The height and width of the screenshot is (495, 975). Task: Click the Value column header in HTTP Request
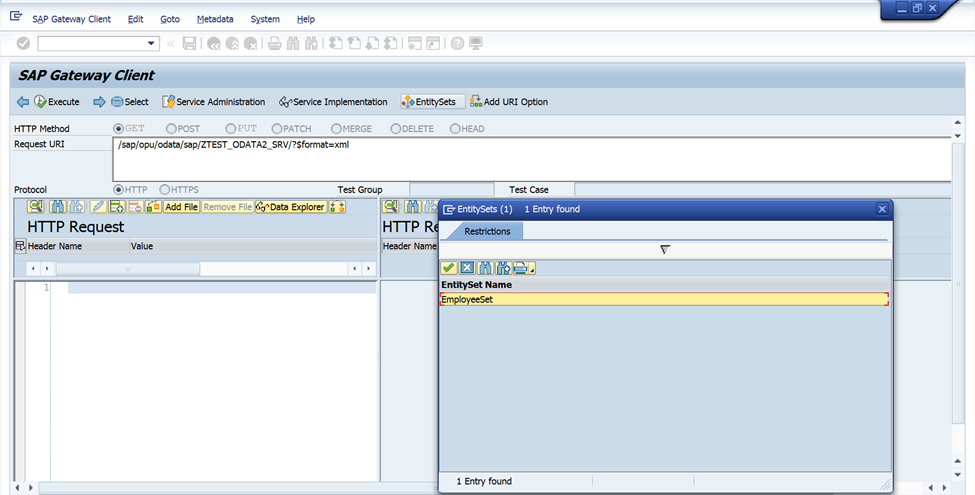[x=252, y=246]
